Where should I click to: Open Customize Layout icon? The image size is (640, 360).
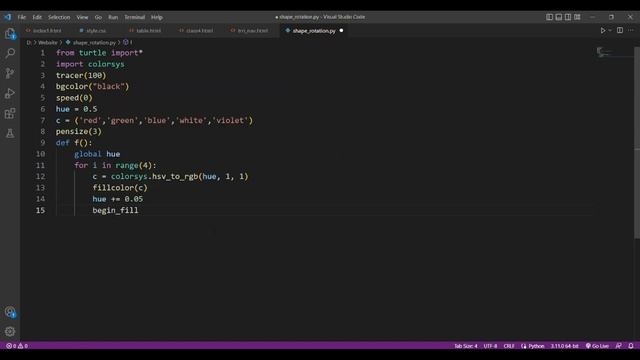(577, 17)
